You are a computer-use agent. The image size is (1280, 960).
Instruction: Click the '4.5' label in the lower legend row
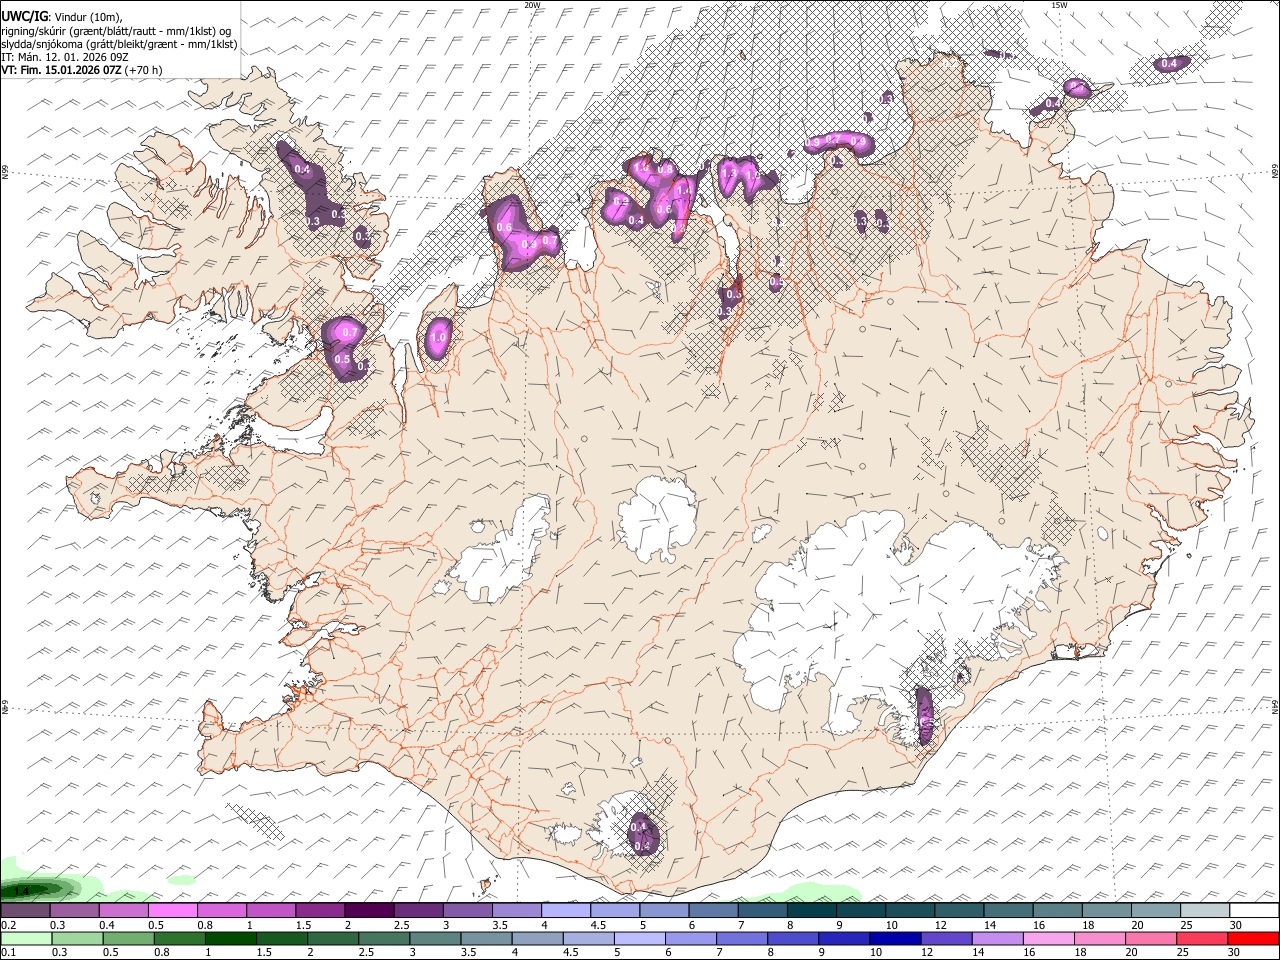coord(571,952)
